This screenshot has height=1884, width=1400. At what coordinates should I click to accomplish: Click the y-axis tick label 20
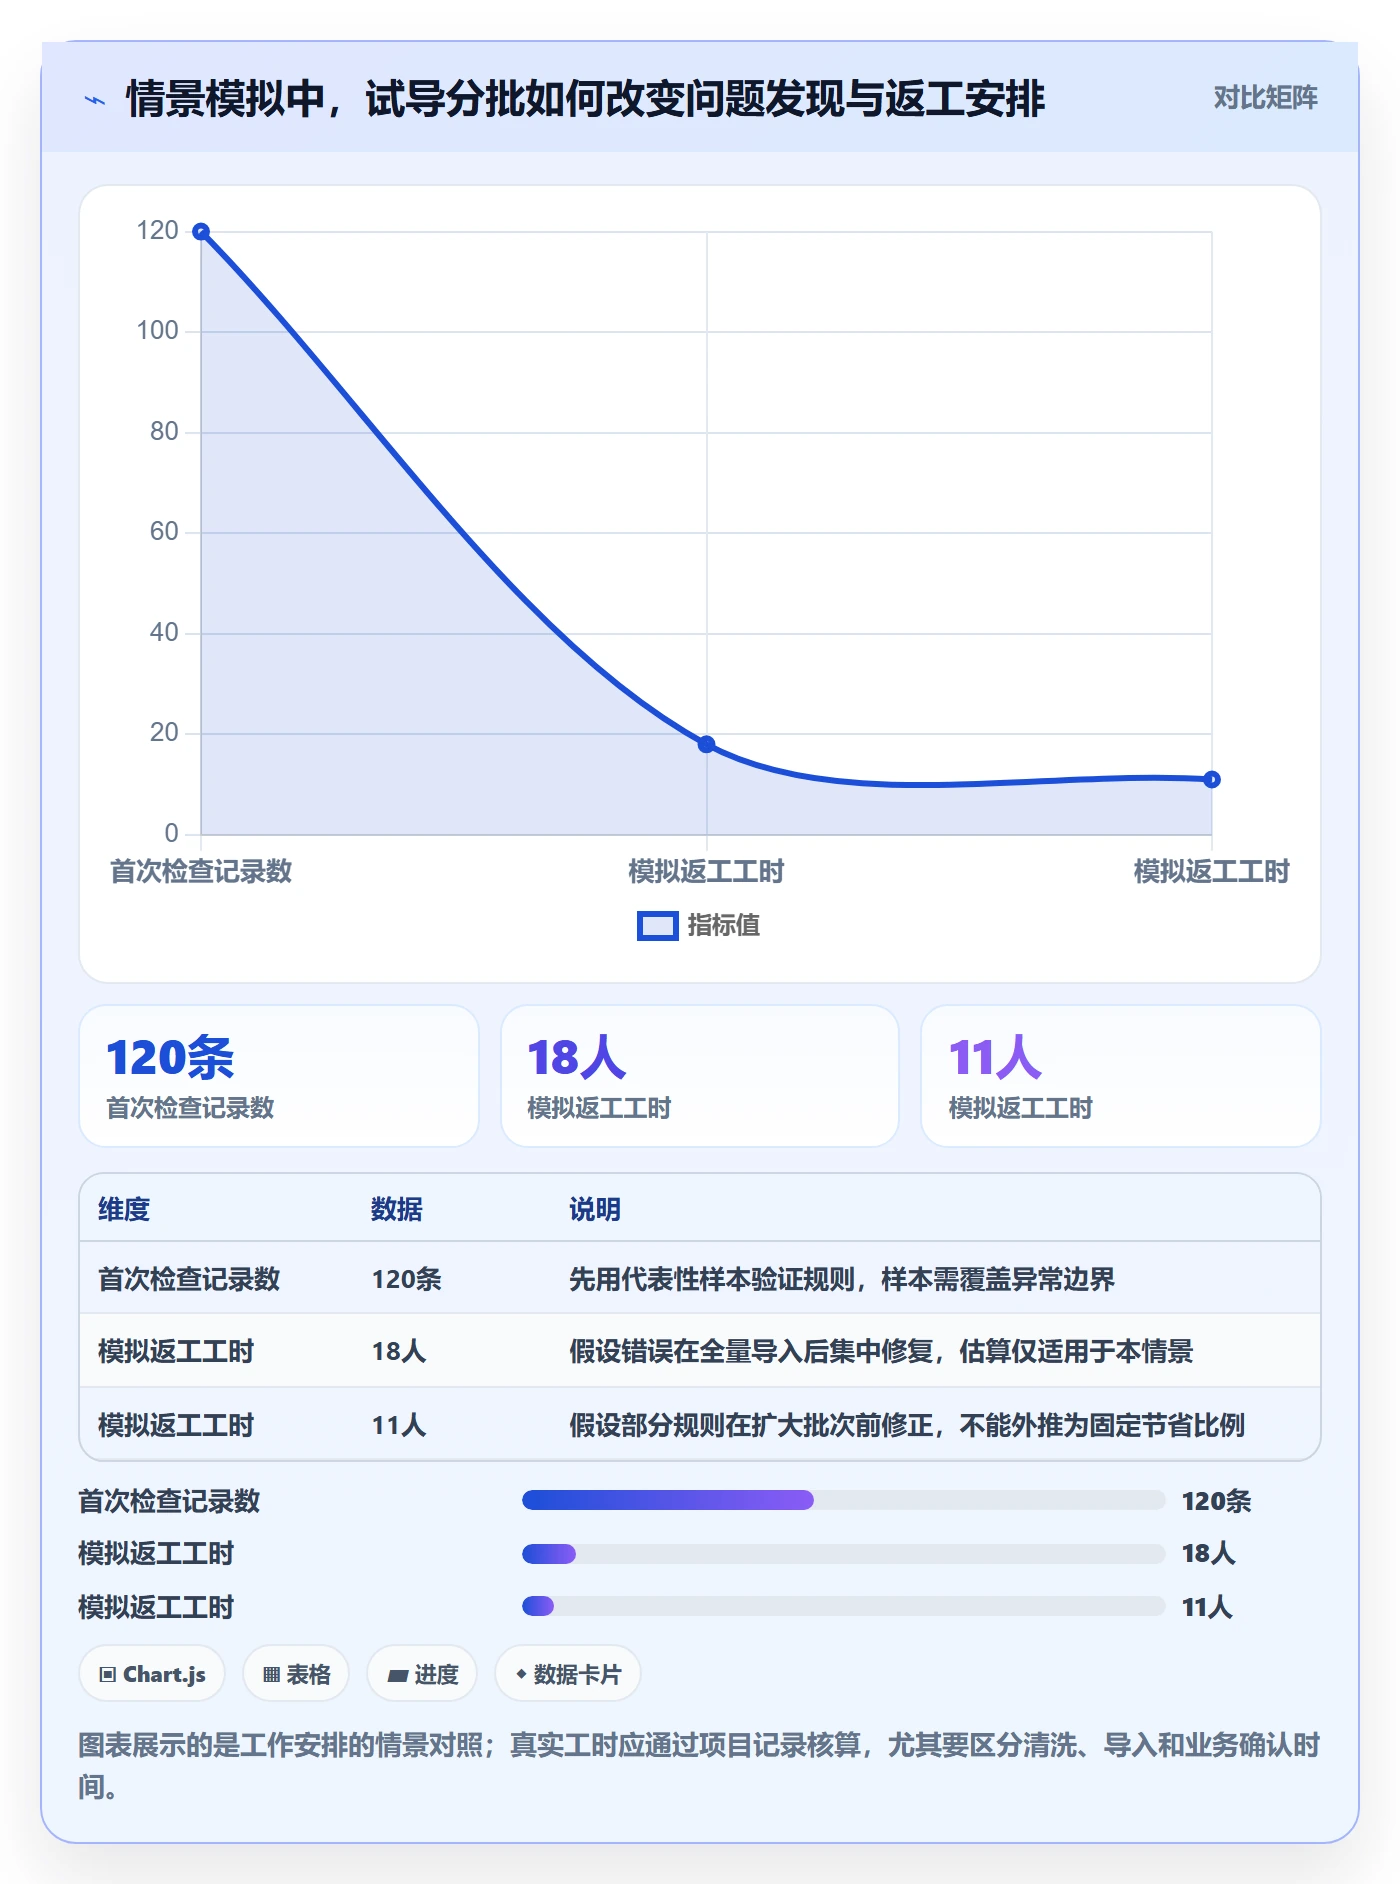tap(164, 733)
